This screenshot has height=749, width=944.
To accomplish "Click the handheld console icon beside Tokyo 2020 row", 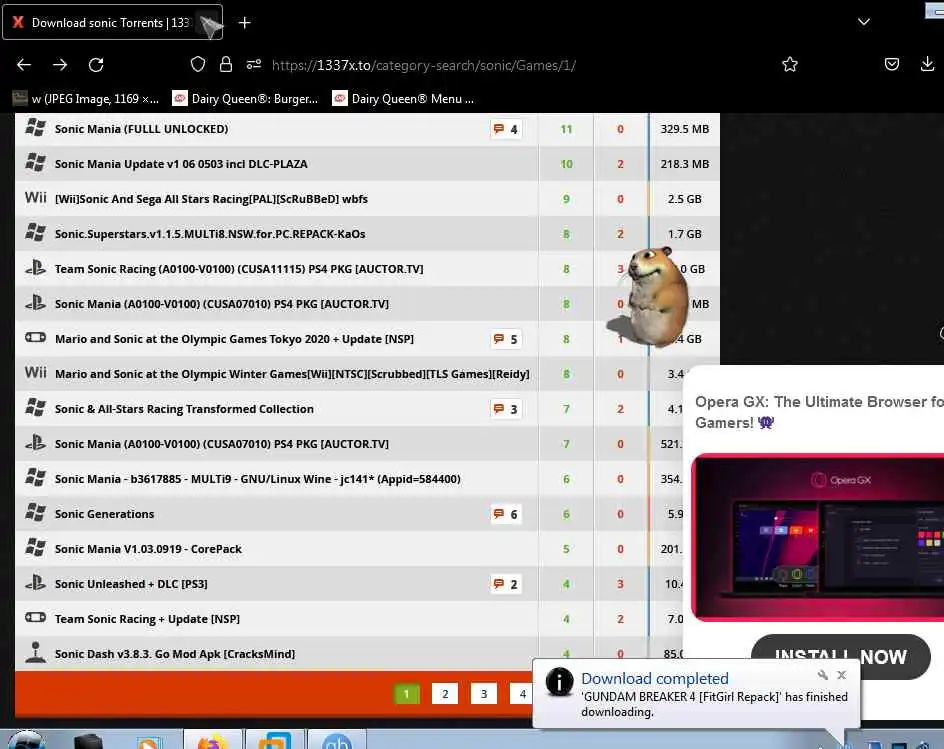I will [36, 337].
